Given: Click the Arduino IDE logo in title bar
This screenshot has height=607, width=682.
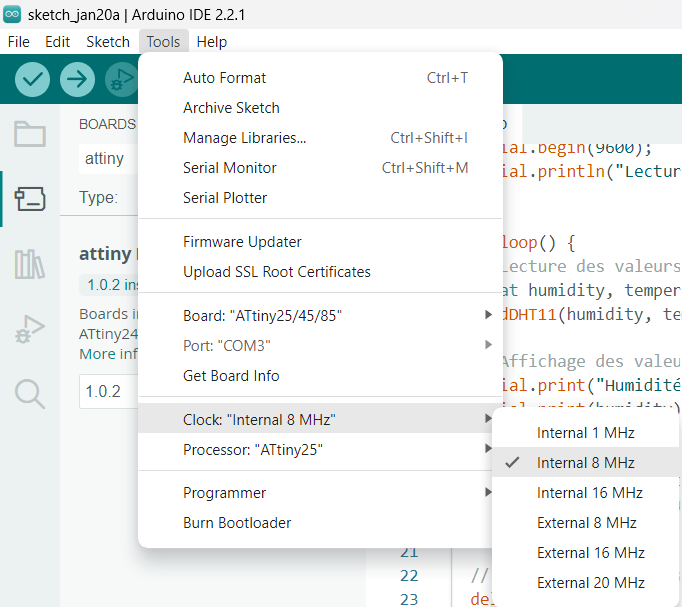Looking at the screenshot, I should click(12, 14).
